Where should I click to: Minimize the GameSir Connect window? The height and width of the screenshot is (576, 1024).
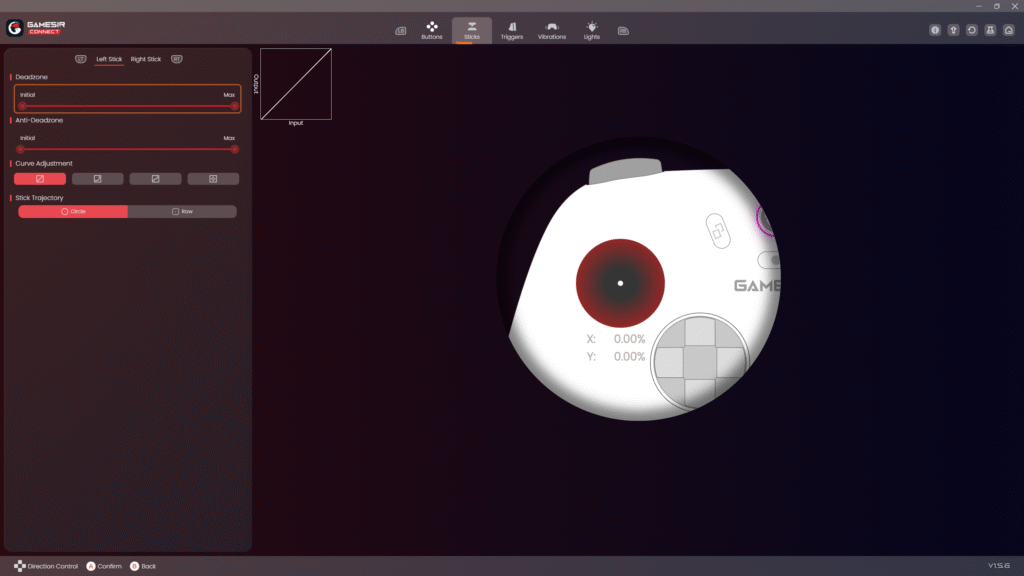point(979,6)
